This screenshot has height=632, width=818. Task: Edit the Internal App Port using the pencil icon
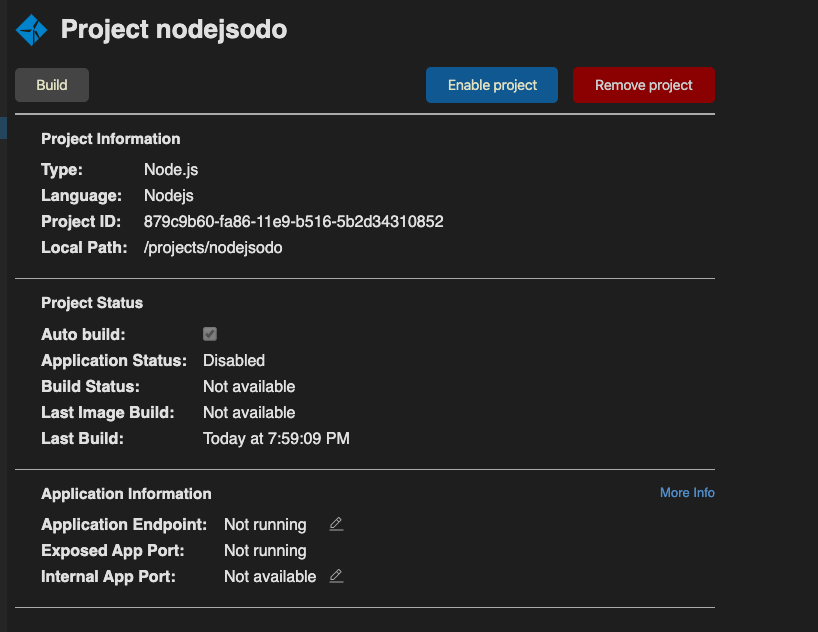click(336, 575)
